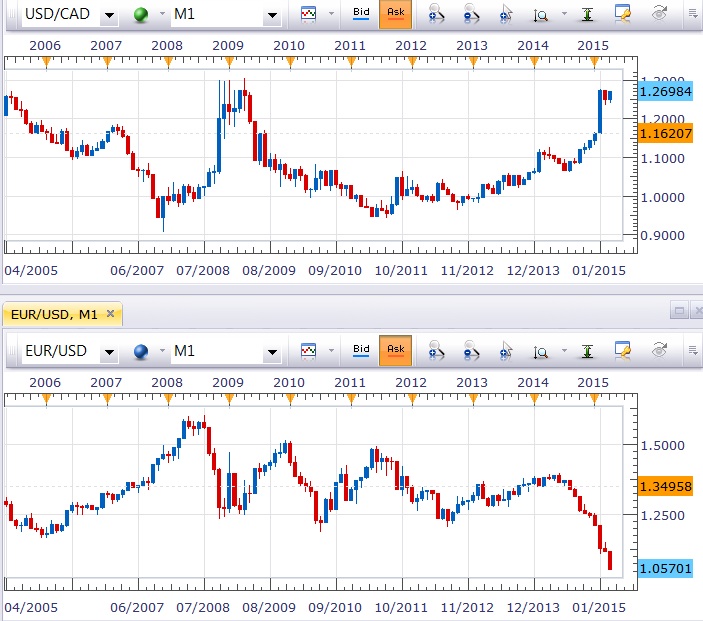
Task: Close the EUR/USD, M1 tab
Action: coord(110,315)
